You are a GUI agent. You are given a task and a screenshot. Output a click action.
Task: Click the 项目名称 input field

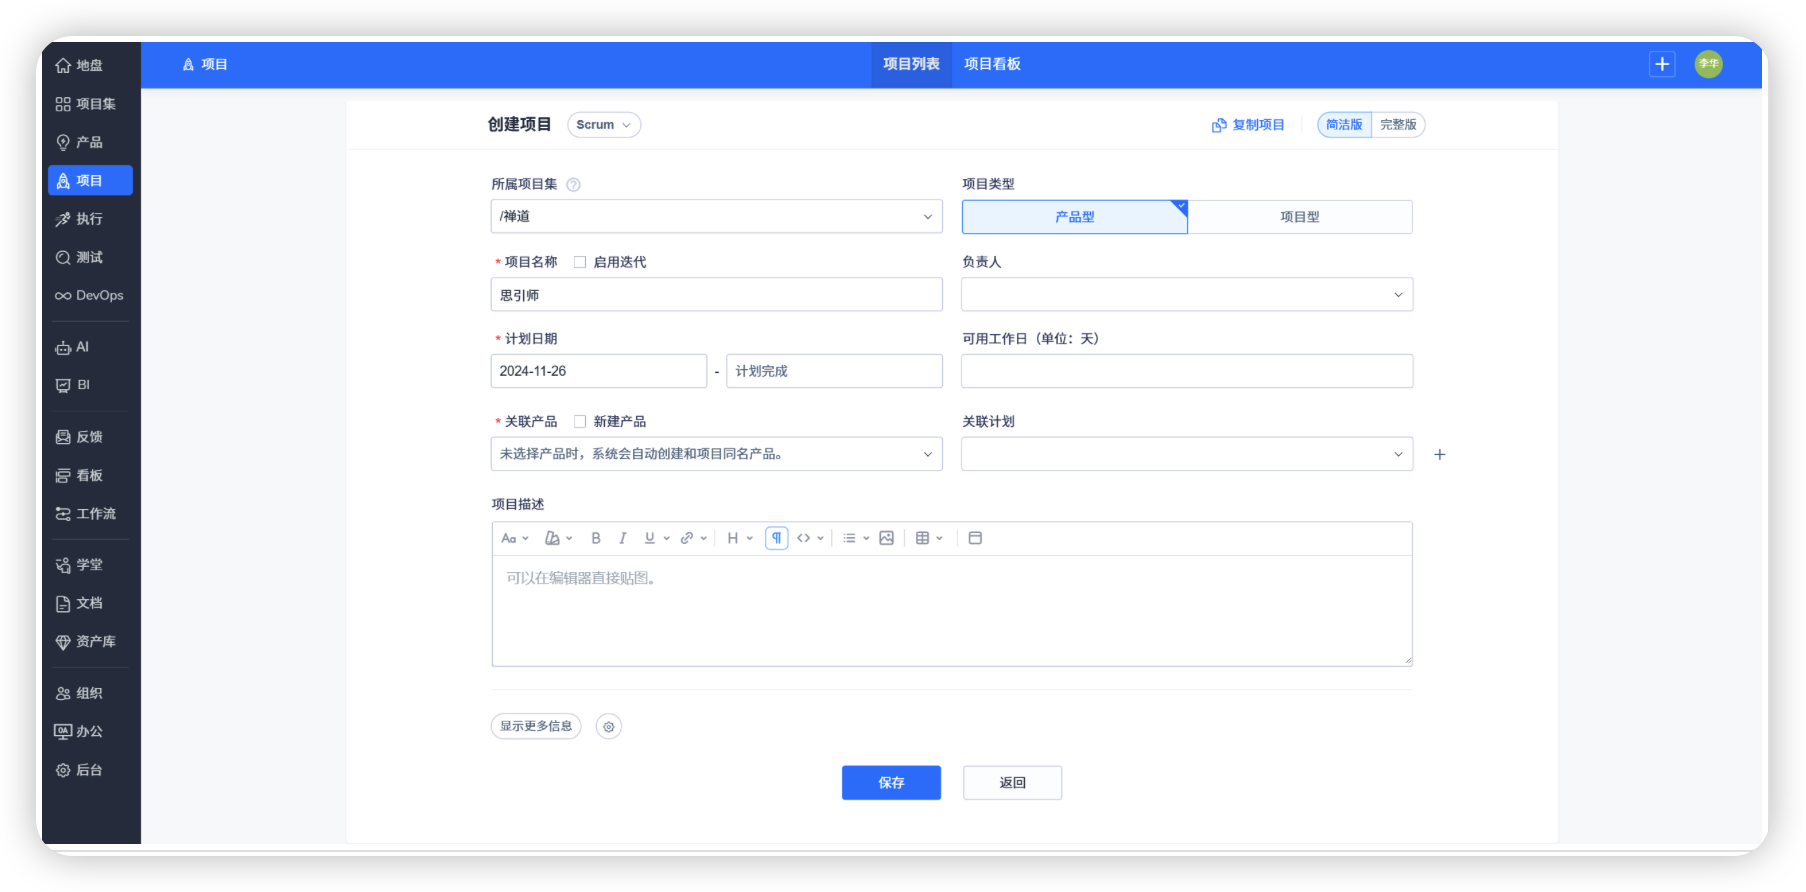point(717,295)
